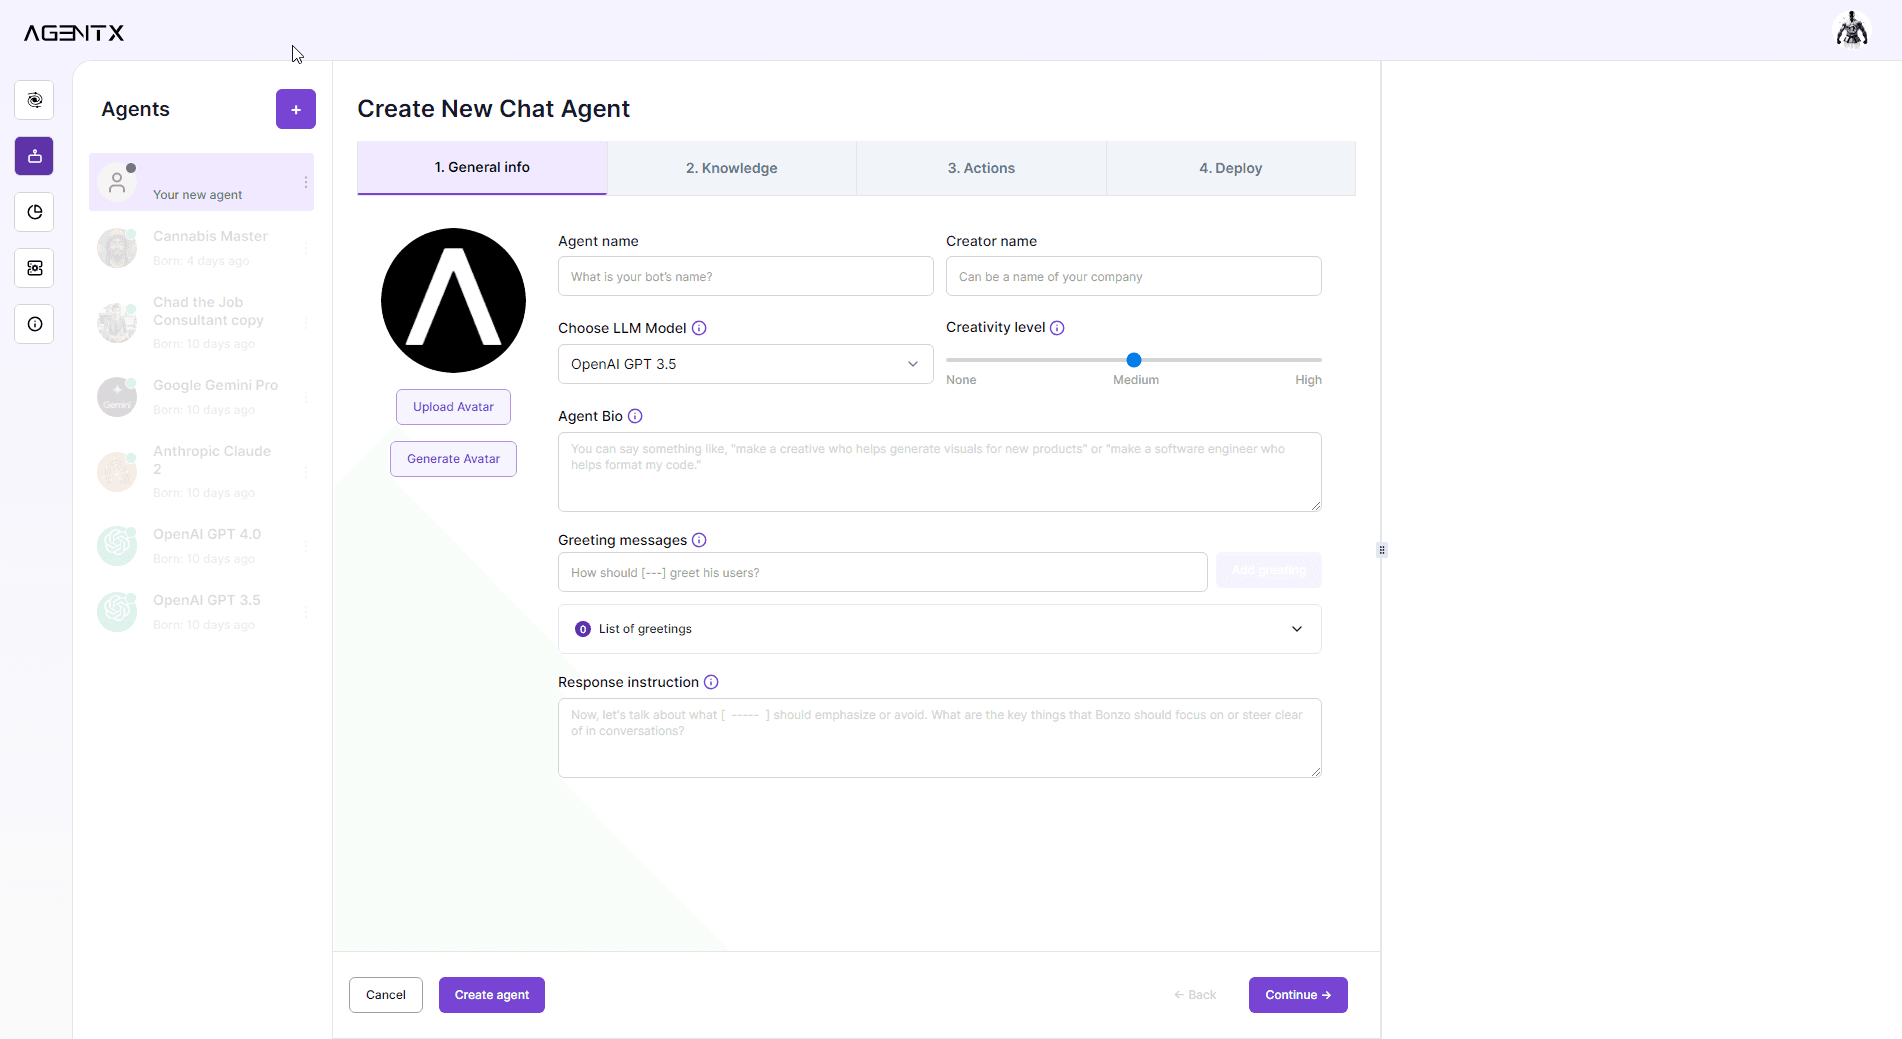
Task: Focus the greeting messages input field
Action: click(882, 572)
